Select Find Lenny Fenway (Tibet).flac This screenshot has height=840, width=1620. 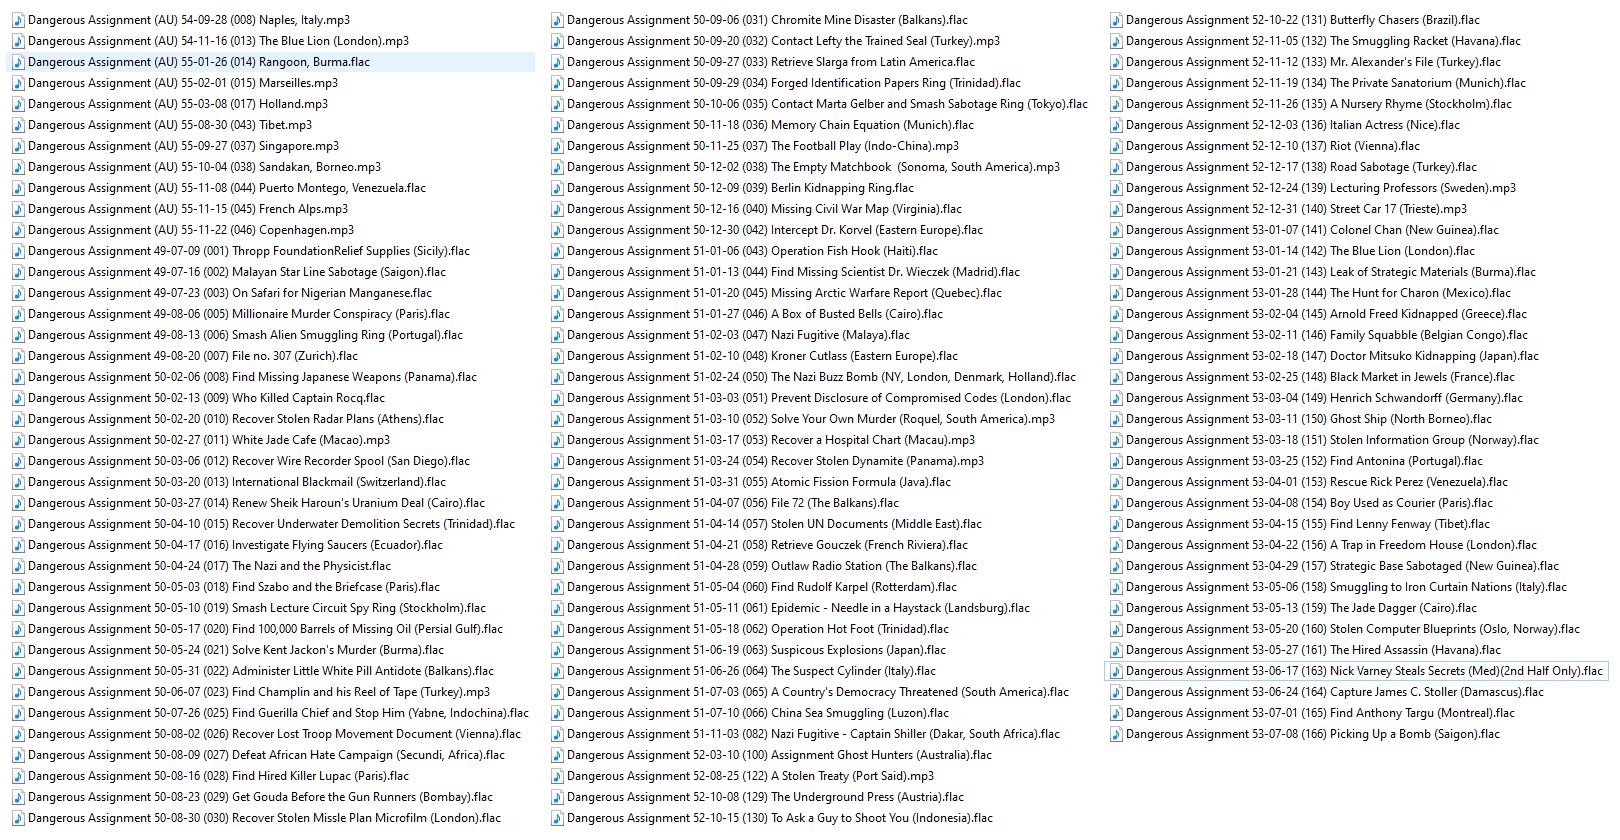pos(1307,524)
